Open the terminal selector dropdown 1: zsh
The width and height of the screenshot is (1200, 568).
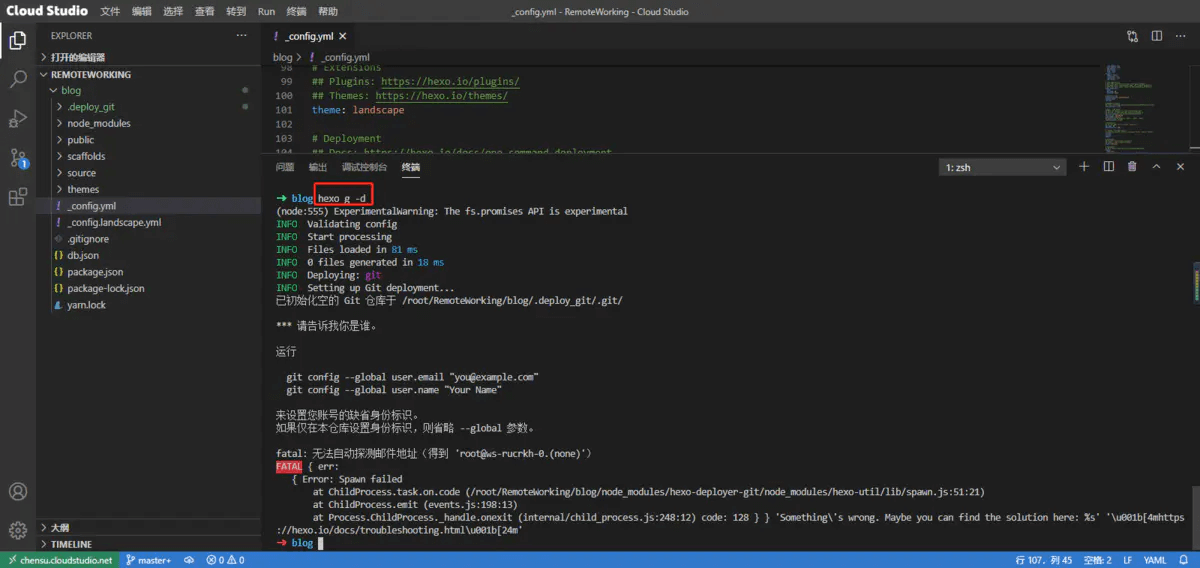click(1003, 167)
